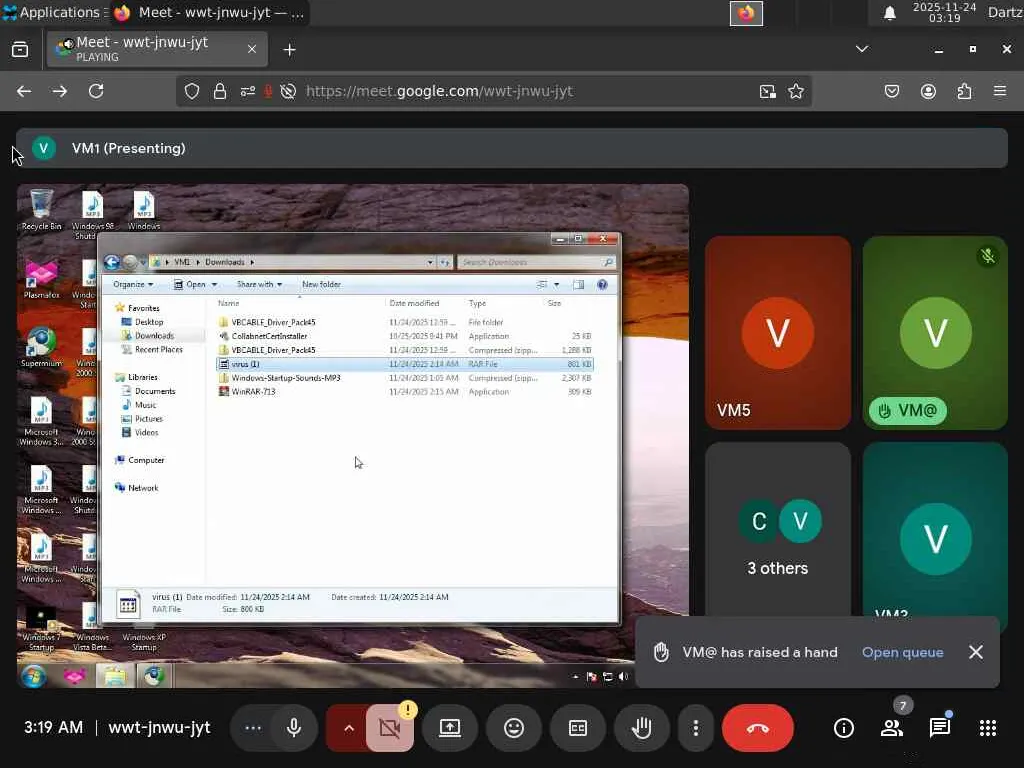1024x768 pixels.
Task: Open Firefox application menu
Action: (x=1000, y=91)
